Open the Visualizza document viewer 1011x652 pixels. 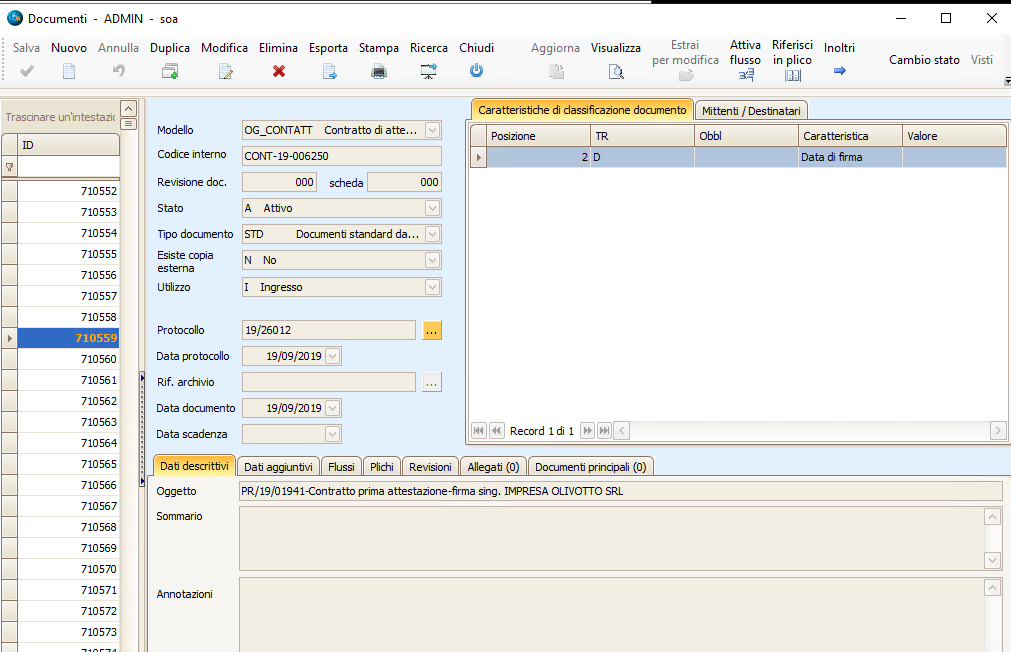click(616, 71)
